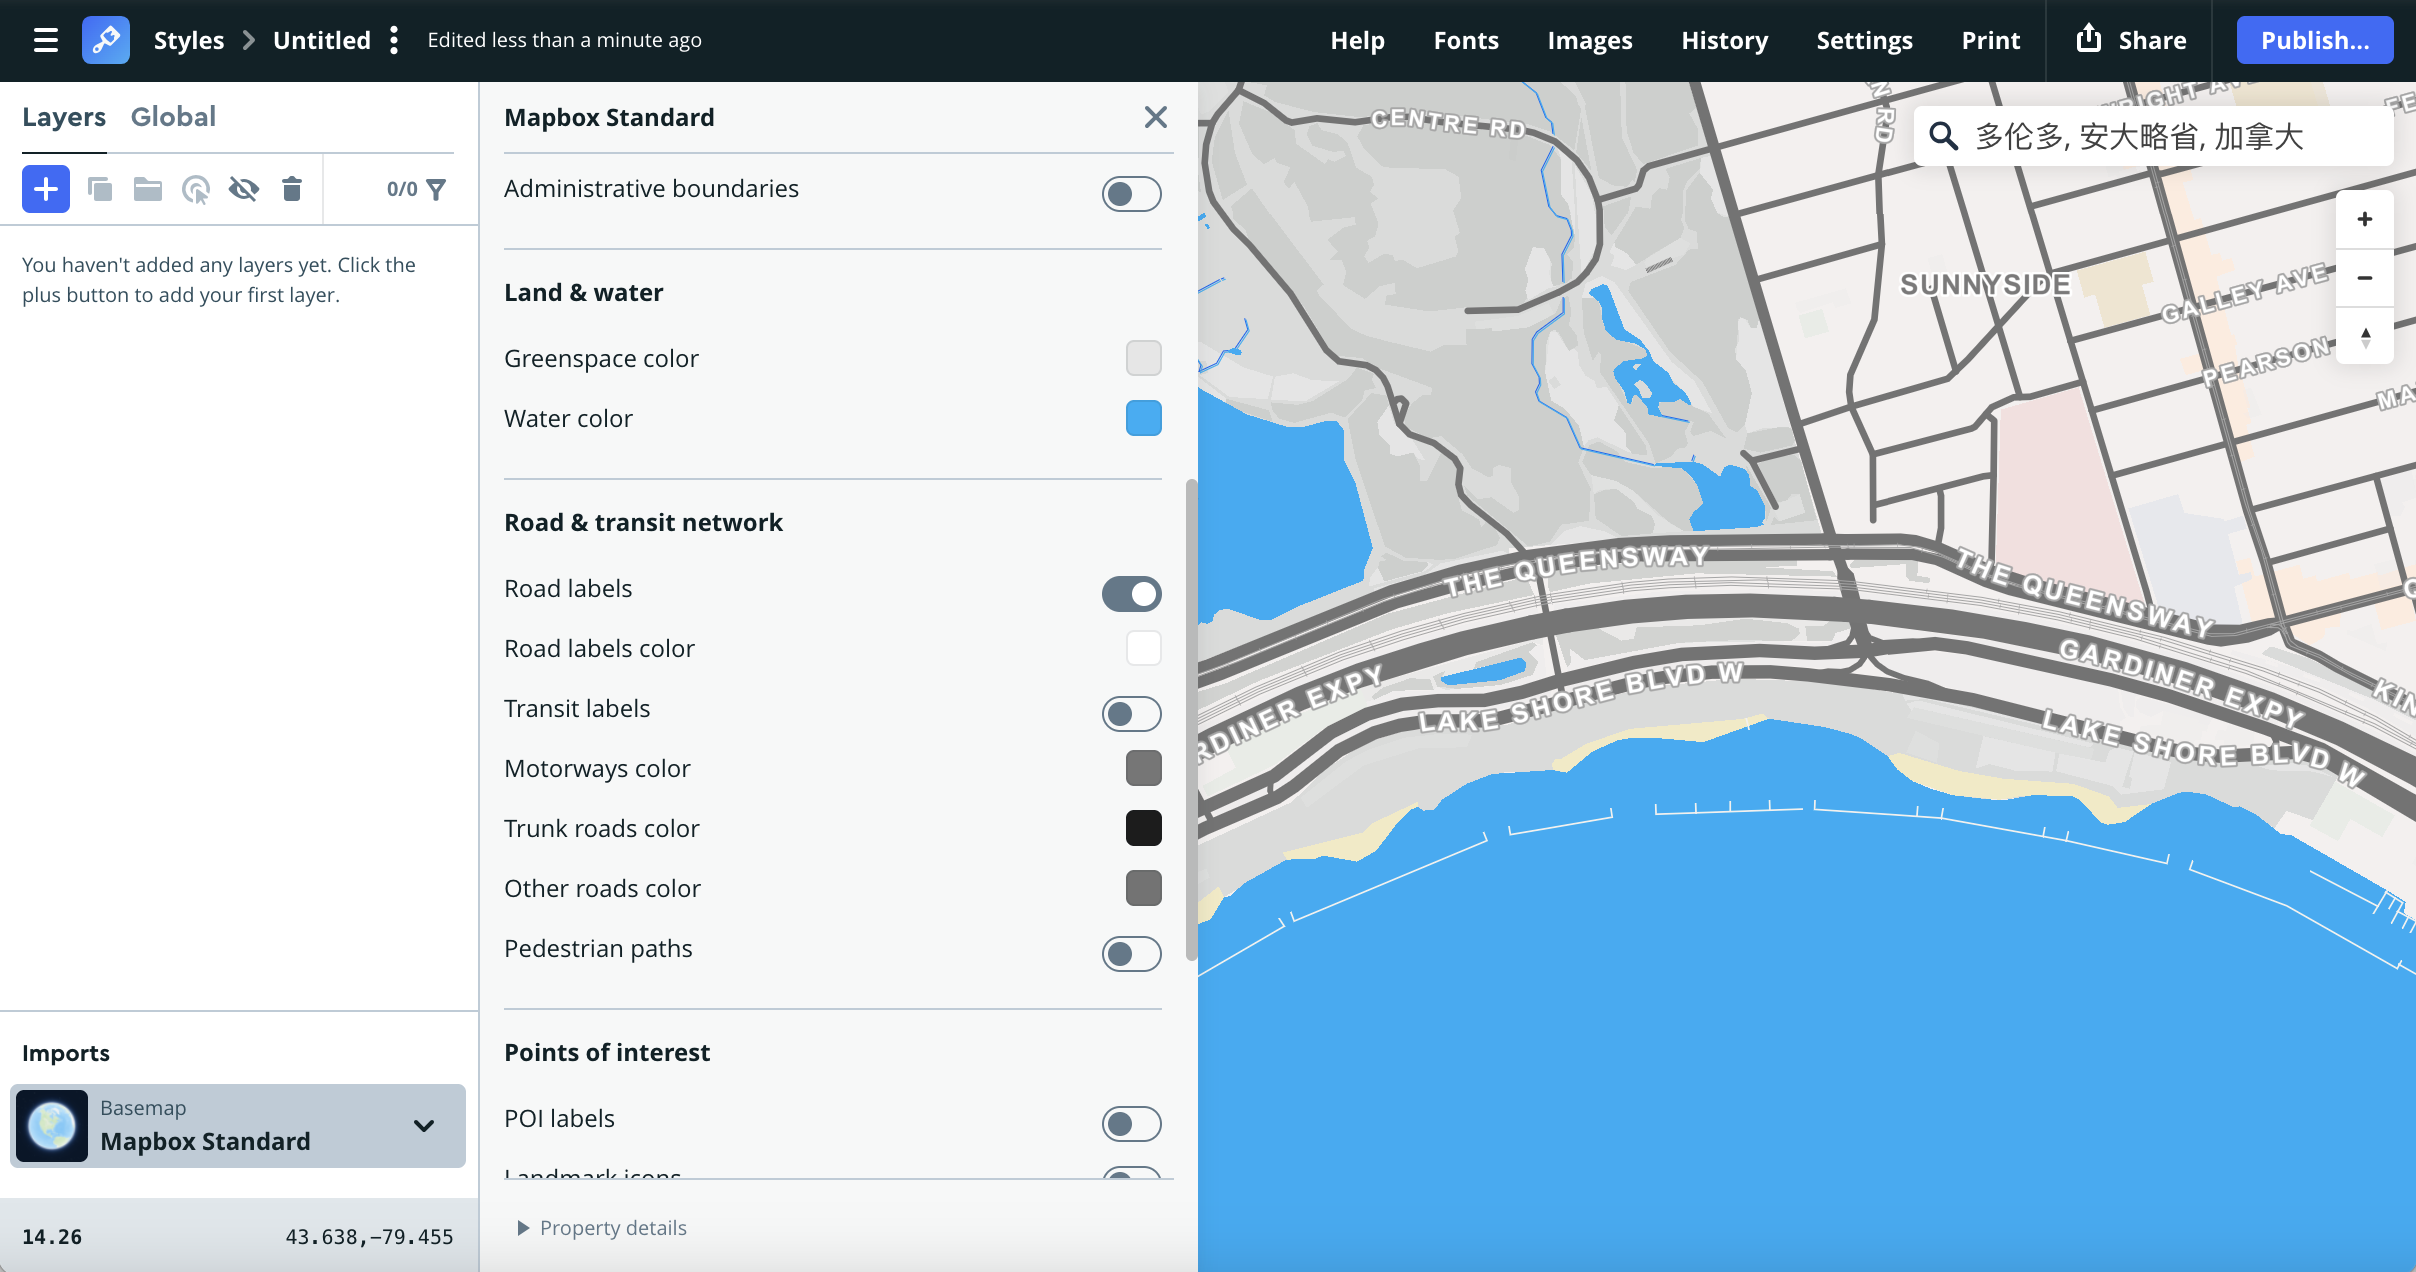Screen dimensions: 2416x1272
Task: Enable the Administrative boundaries toggle
Action: point(1130,193)
